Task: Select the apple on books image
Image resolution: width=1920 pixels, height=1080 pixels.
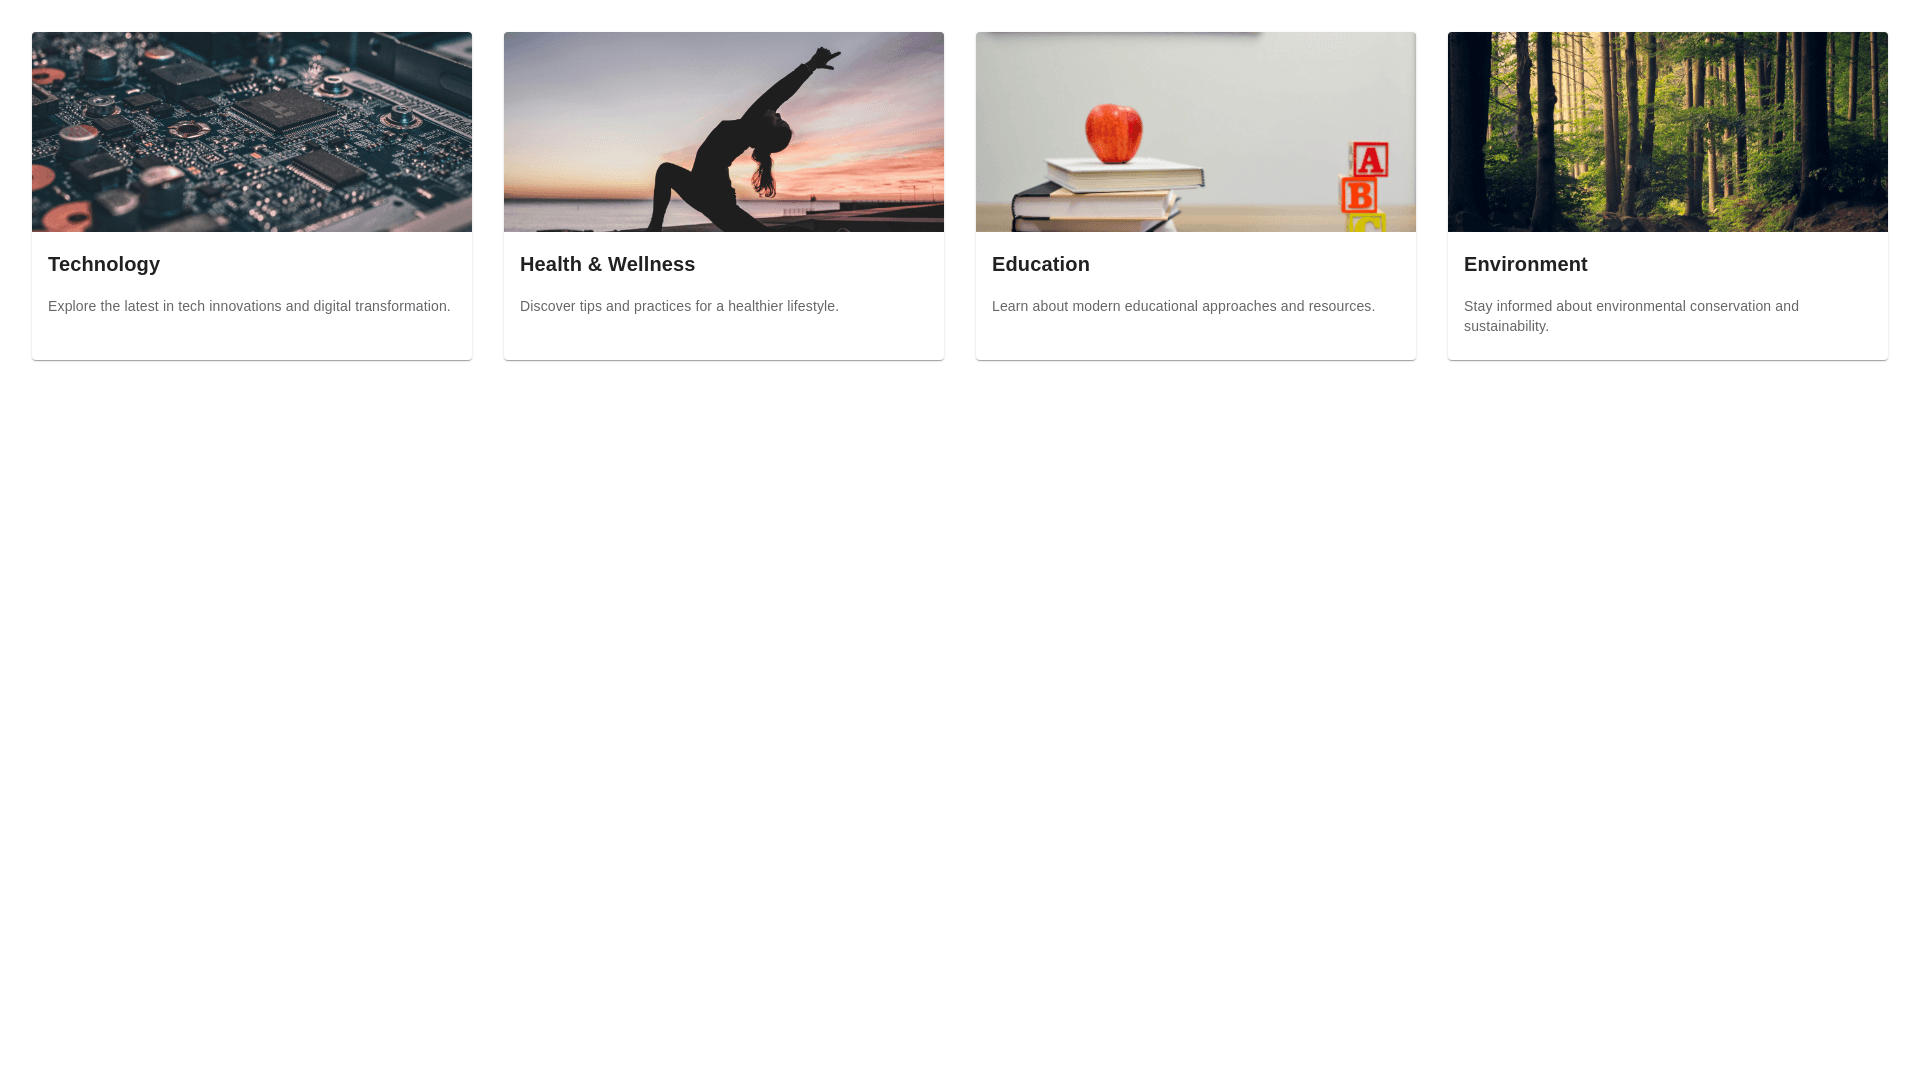Action: click(x=1196, y=132)
